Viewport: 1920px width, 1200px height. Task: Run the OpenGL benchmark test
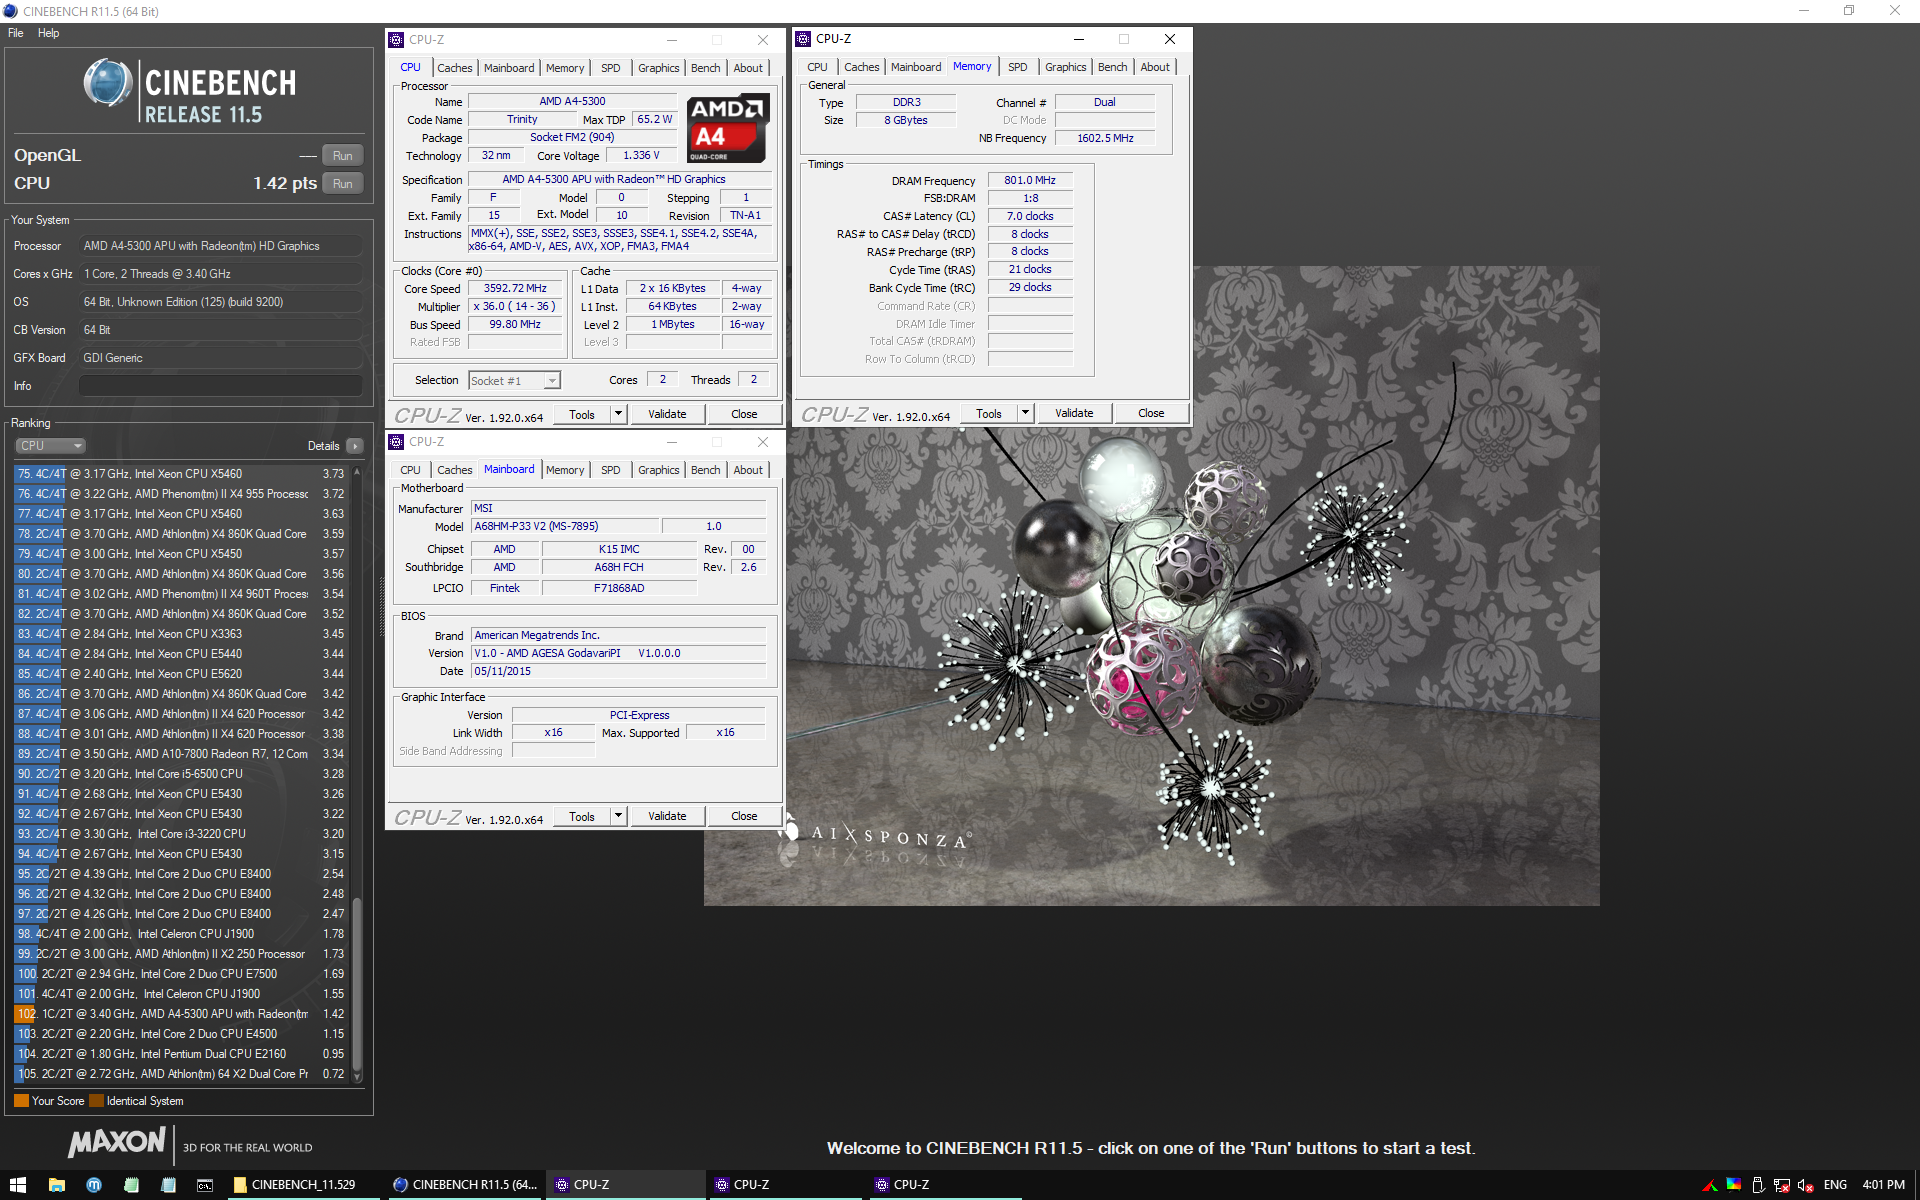click(x=343, y=156)
